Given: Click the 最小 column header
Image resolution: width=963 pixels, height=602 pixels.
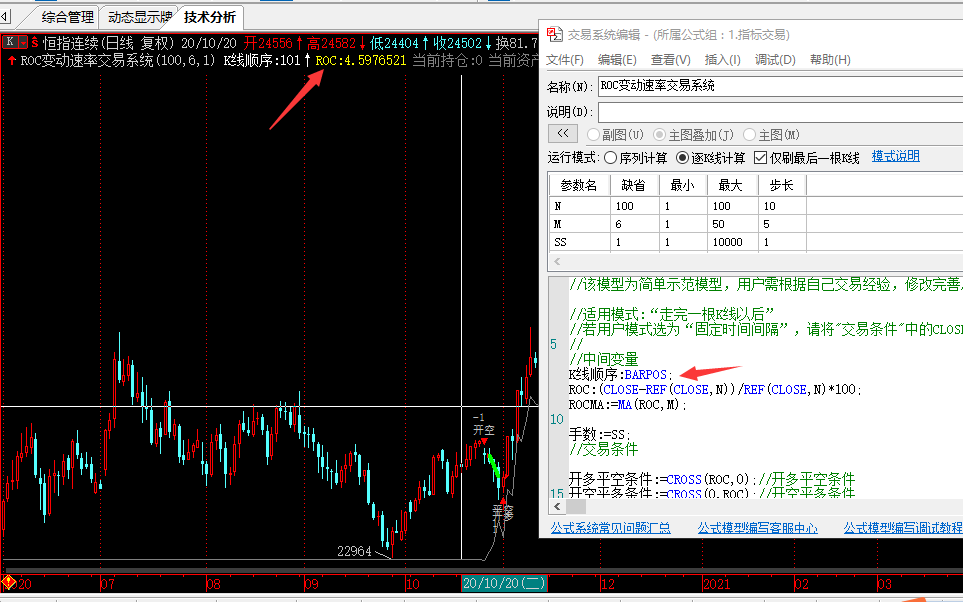Looking at the screenshot, I should [683, 185].
